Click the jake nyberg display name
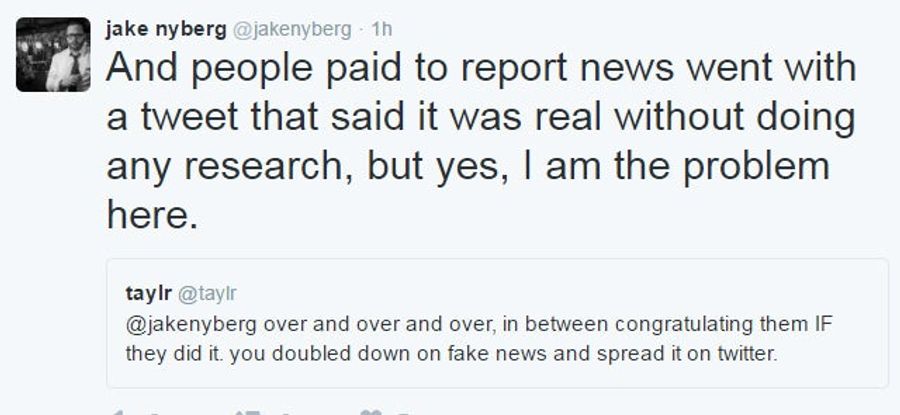This screenshot has width=900, height=415. [x=166, y=29]
